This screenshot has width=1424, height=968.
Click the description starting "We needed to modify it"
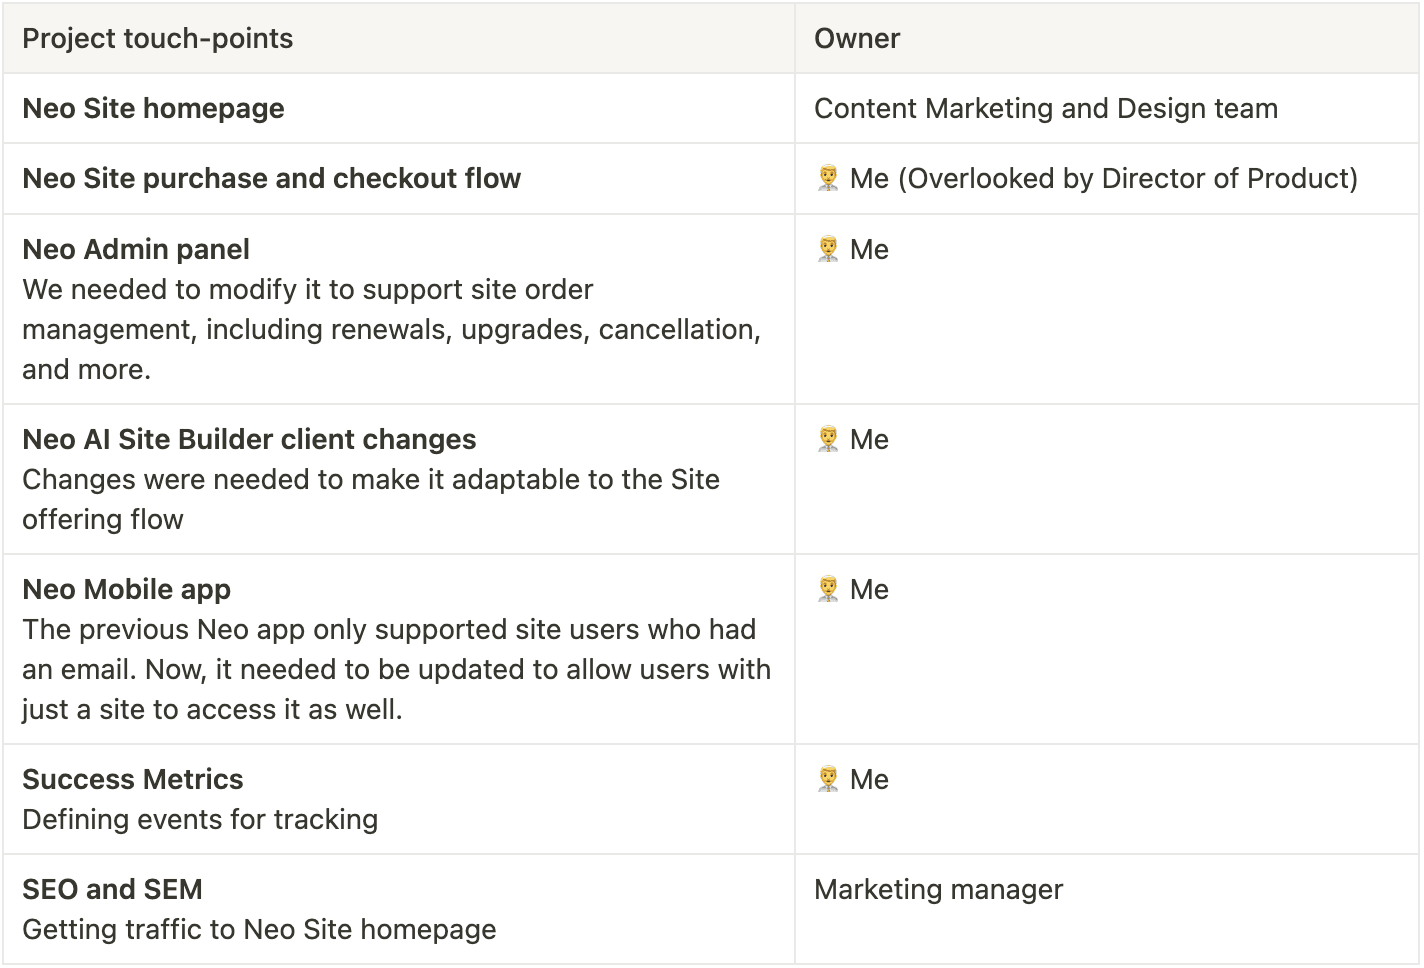coord(391,329)
